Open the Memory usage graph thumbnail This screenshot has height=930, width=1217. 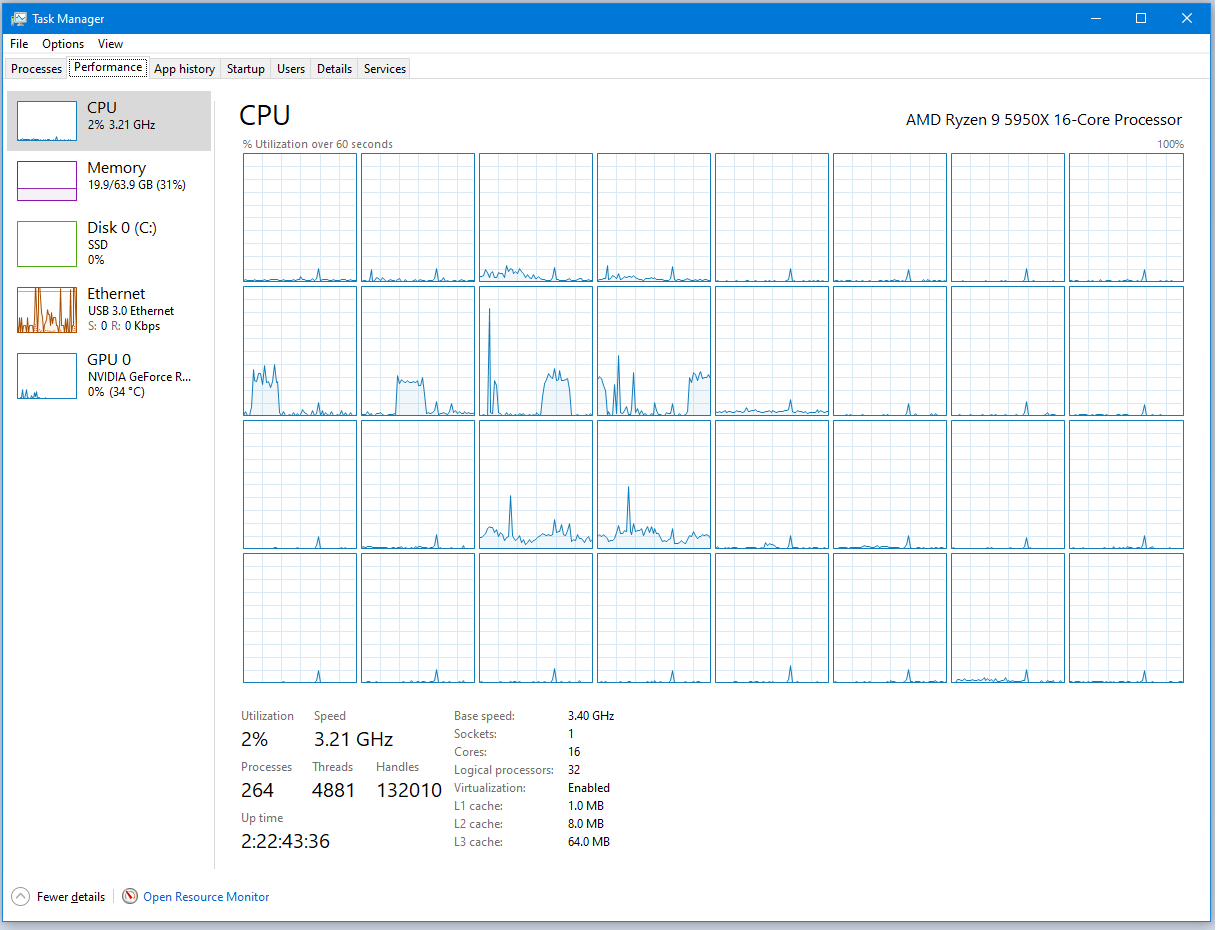(47, 181)
